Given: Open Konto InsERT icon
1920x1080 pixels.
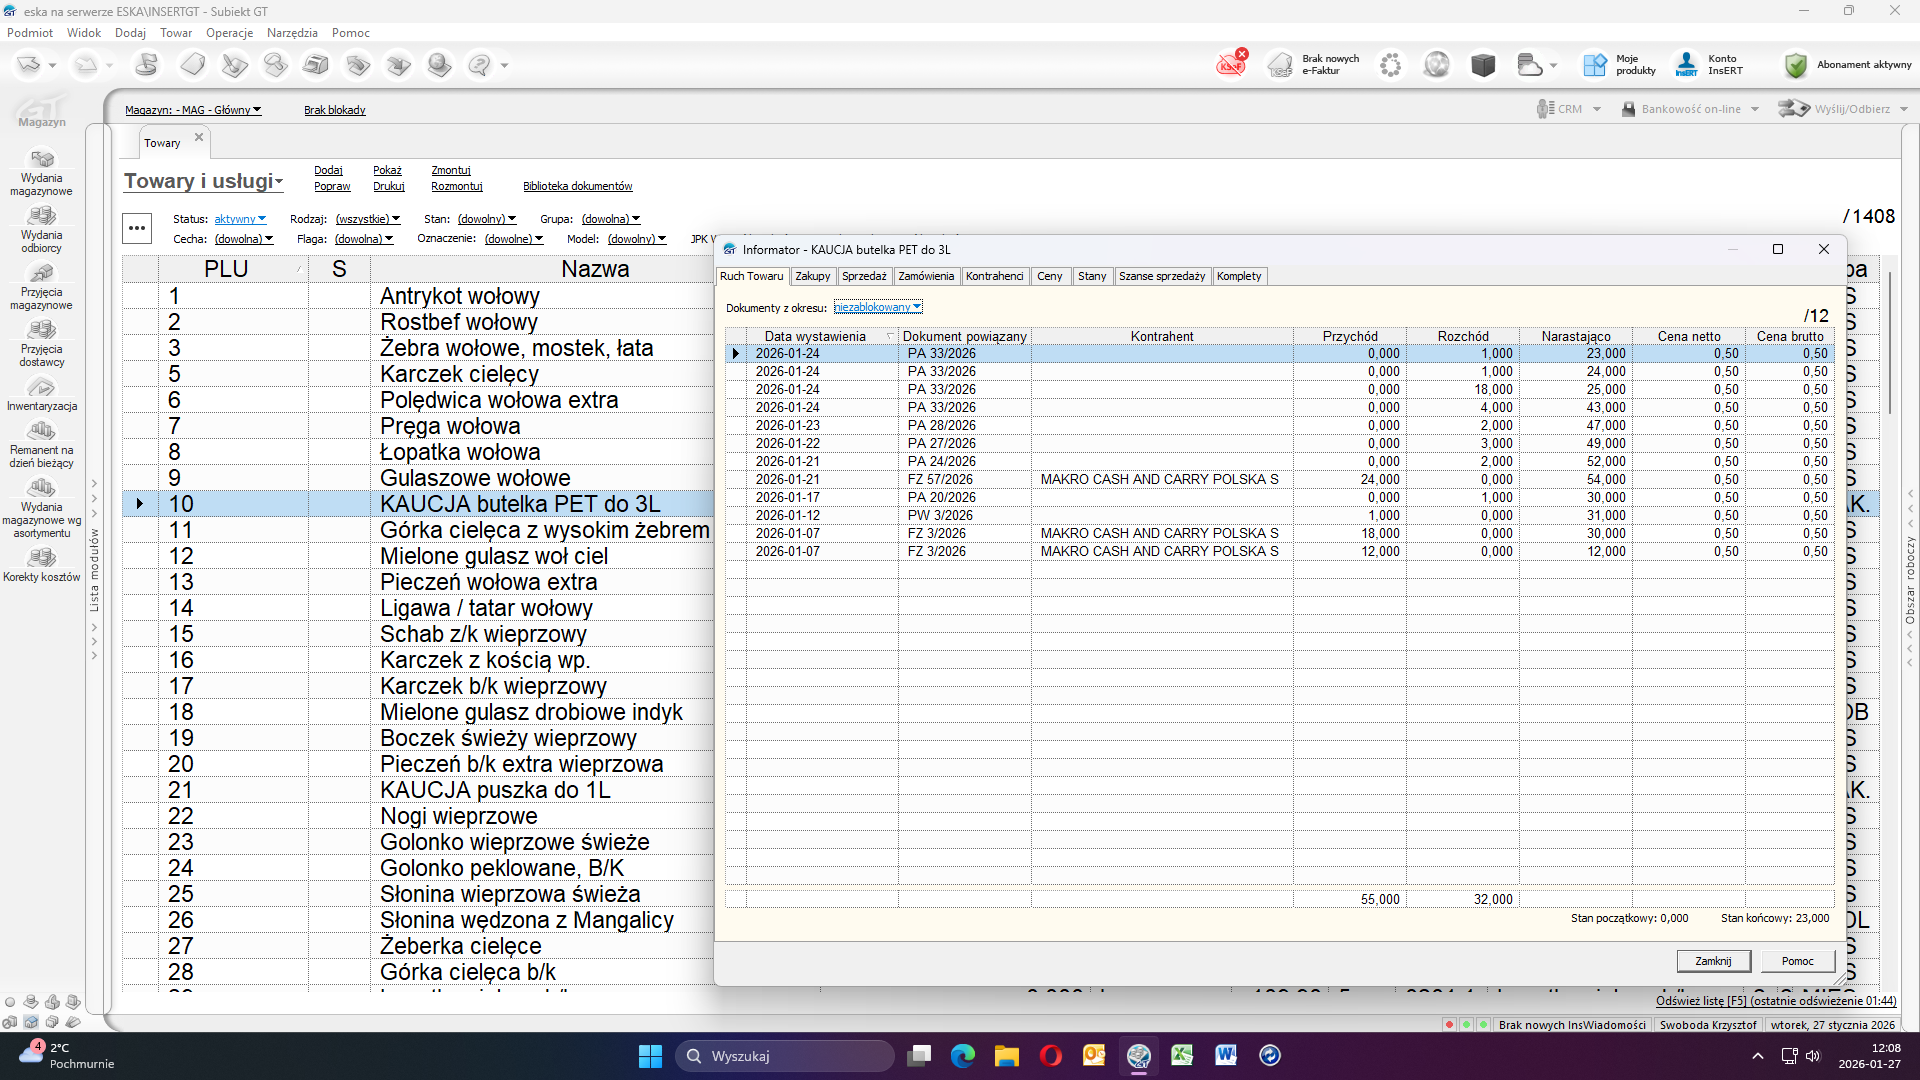Looking at the screenshot, I should pyautogui.click(x=1687, y=65).
